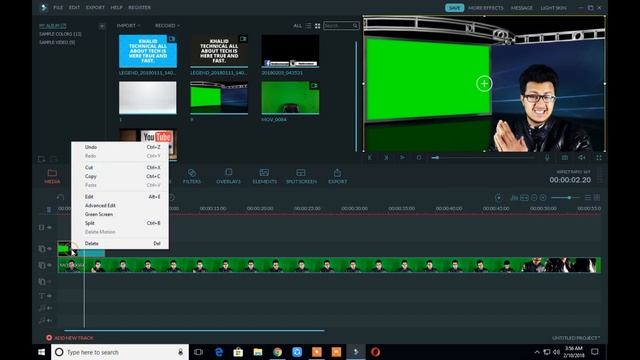Step to previous frame in preview
Screen dimensions: 640x360
370,158
